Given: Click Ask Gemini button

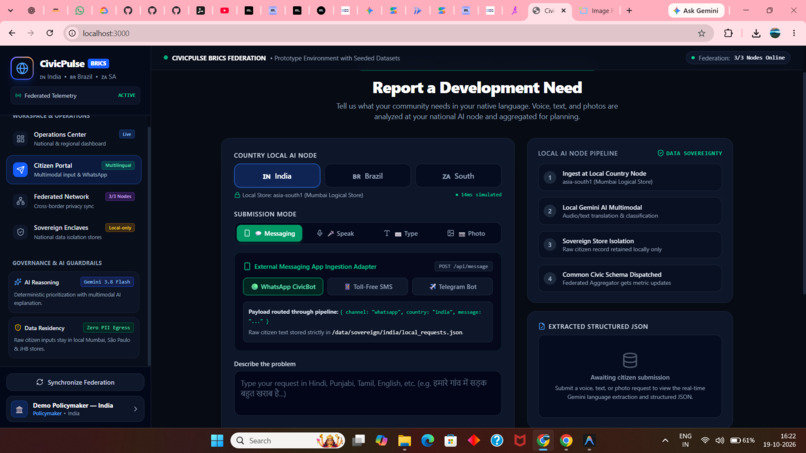Looking at the screenshot, I should [x=696, y=10].
